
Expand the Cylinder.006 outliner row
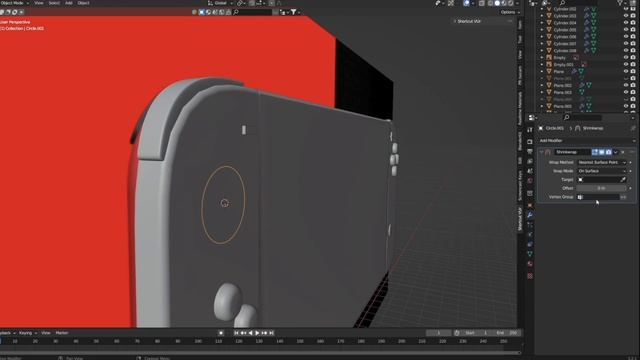542,37
